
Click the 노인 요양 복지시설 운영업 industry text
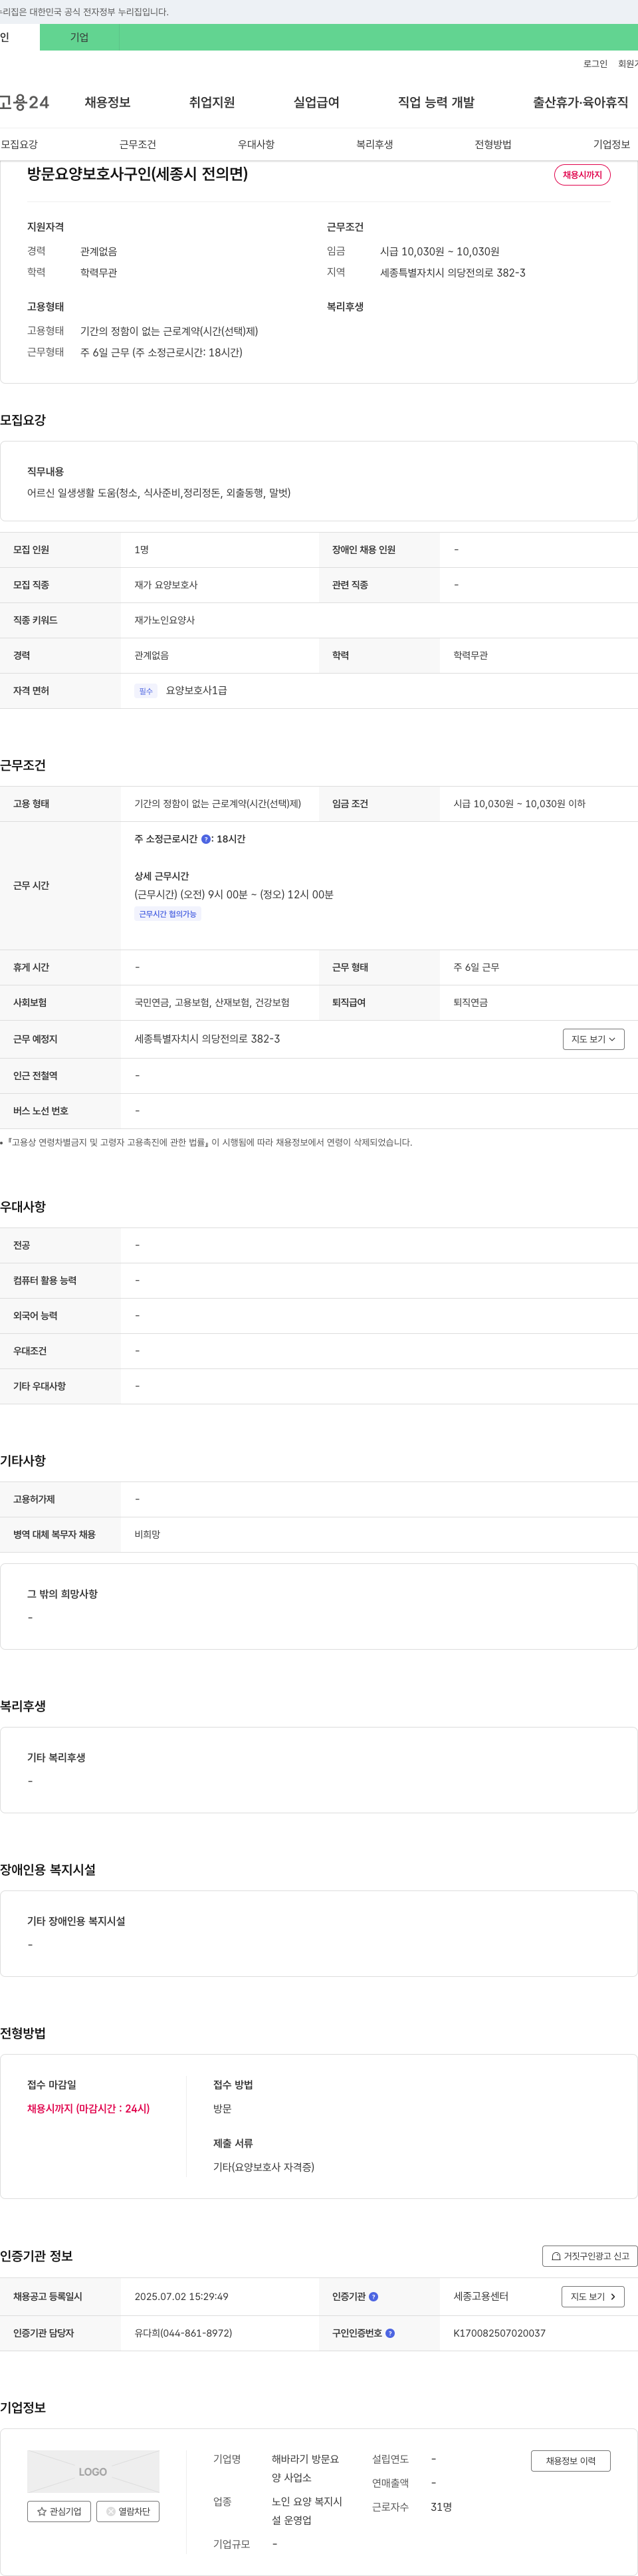[307, 2511]
